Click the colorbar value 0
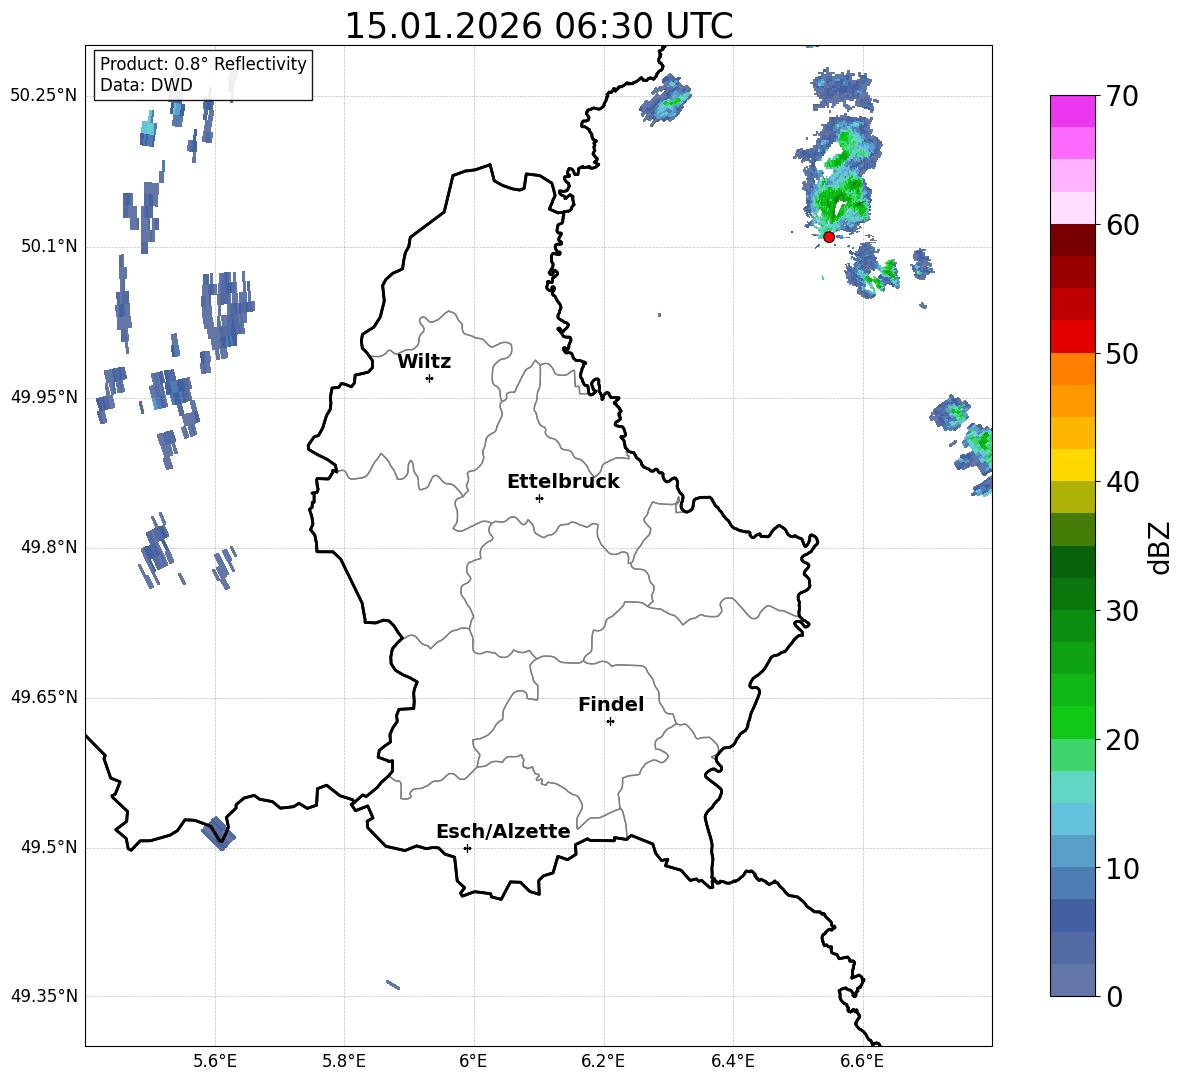Viewport: 1184px width, 1081px height. 1114,997
